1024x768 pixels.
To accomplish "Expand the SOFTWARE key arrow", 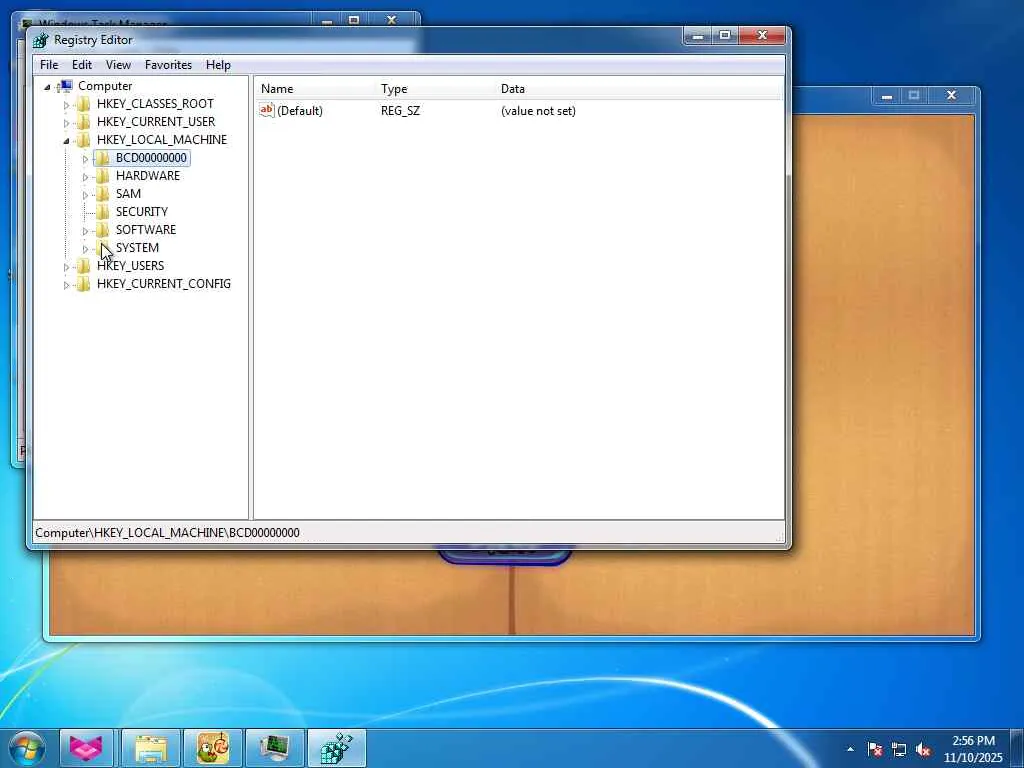I will pos(85,231).
